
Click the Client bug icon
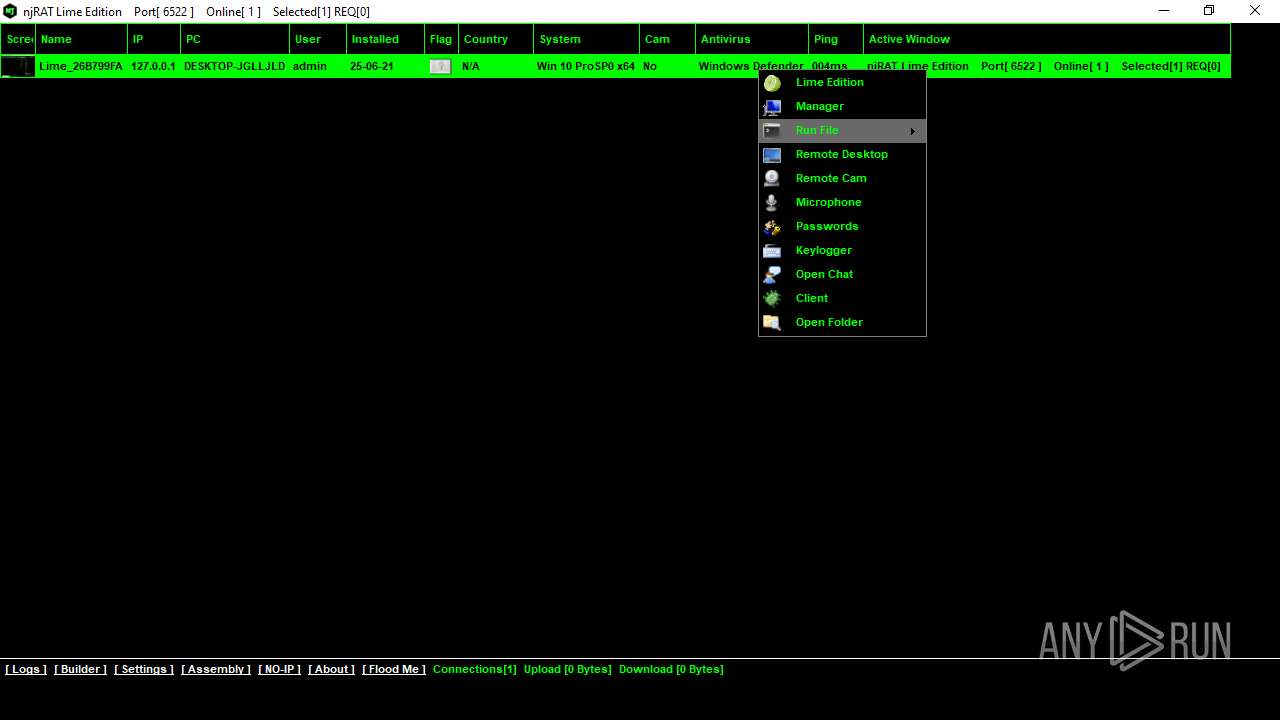tap(772, 299)
